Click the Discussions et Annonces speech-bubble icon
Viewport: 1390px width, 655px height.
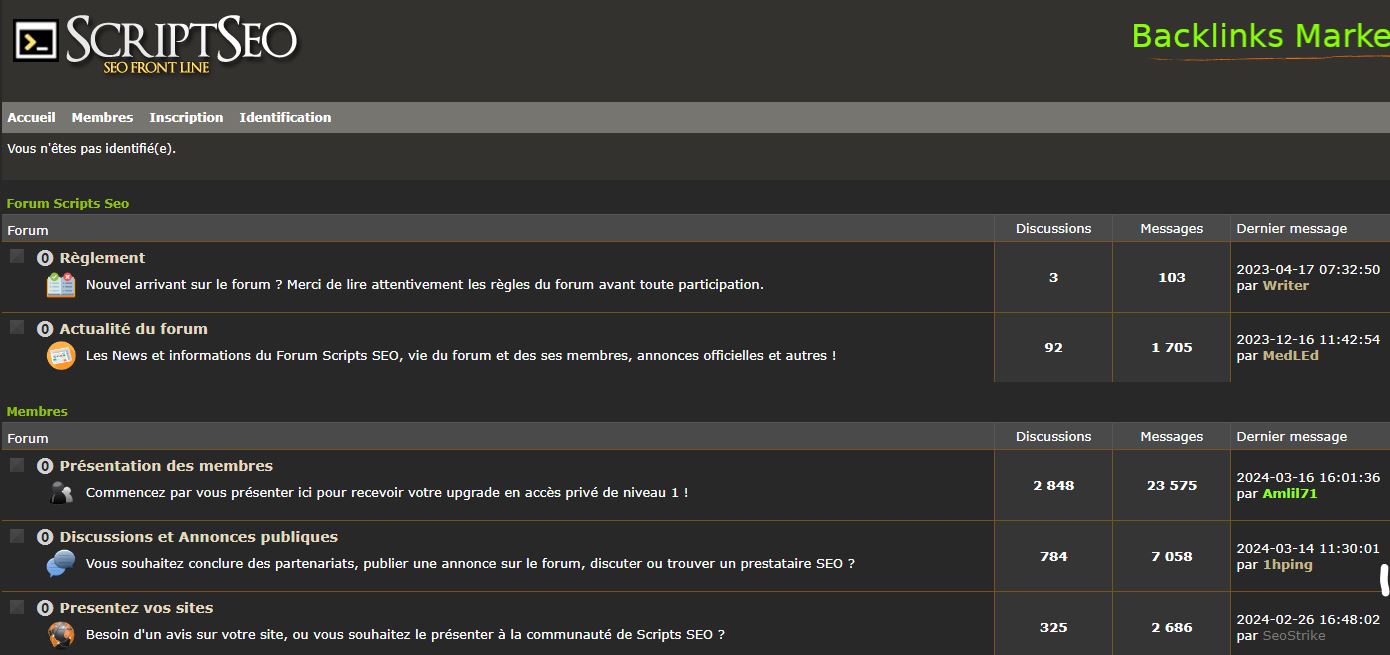[x=61, y=564]
